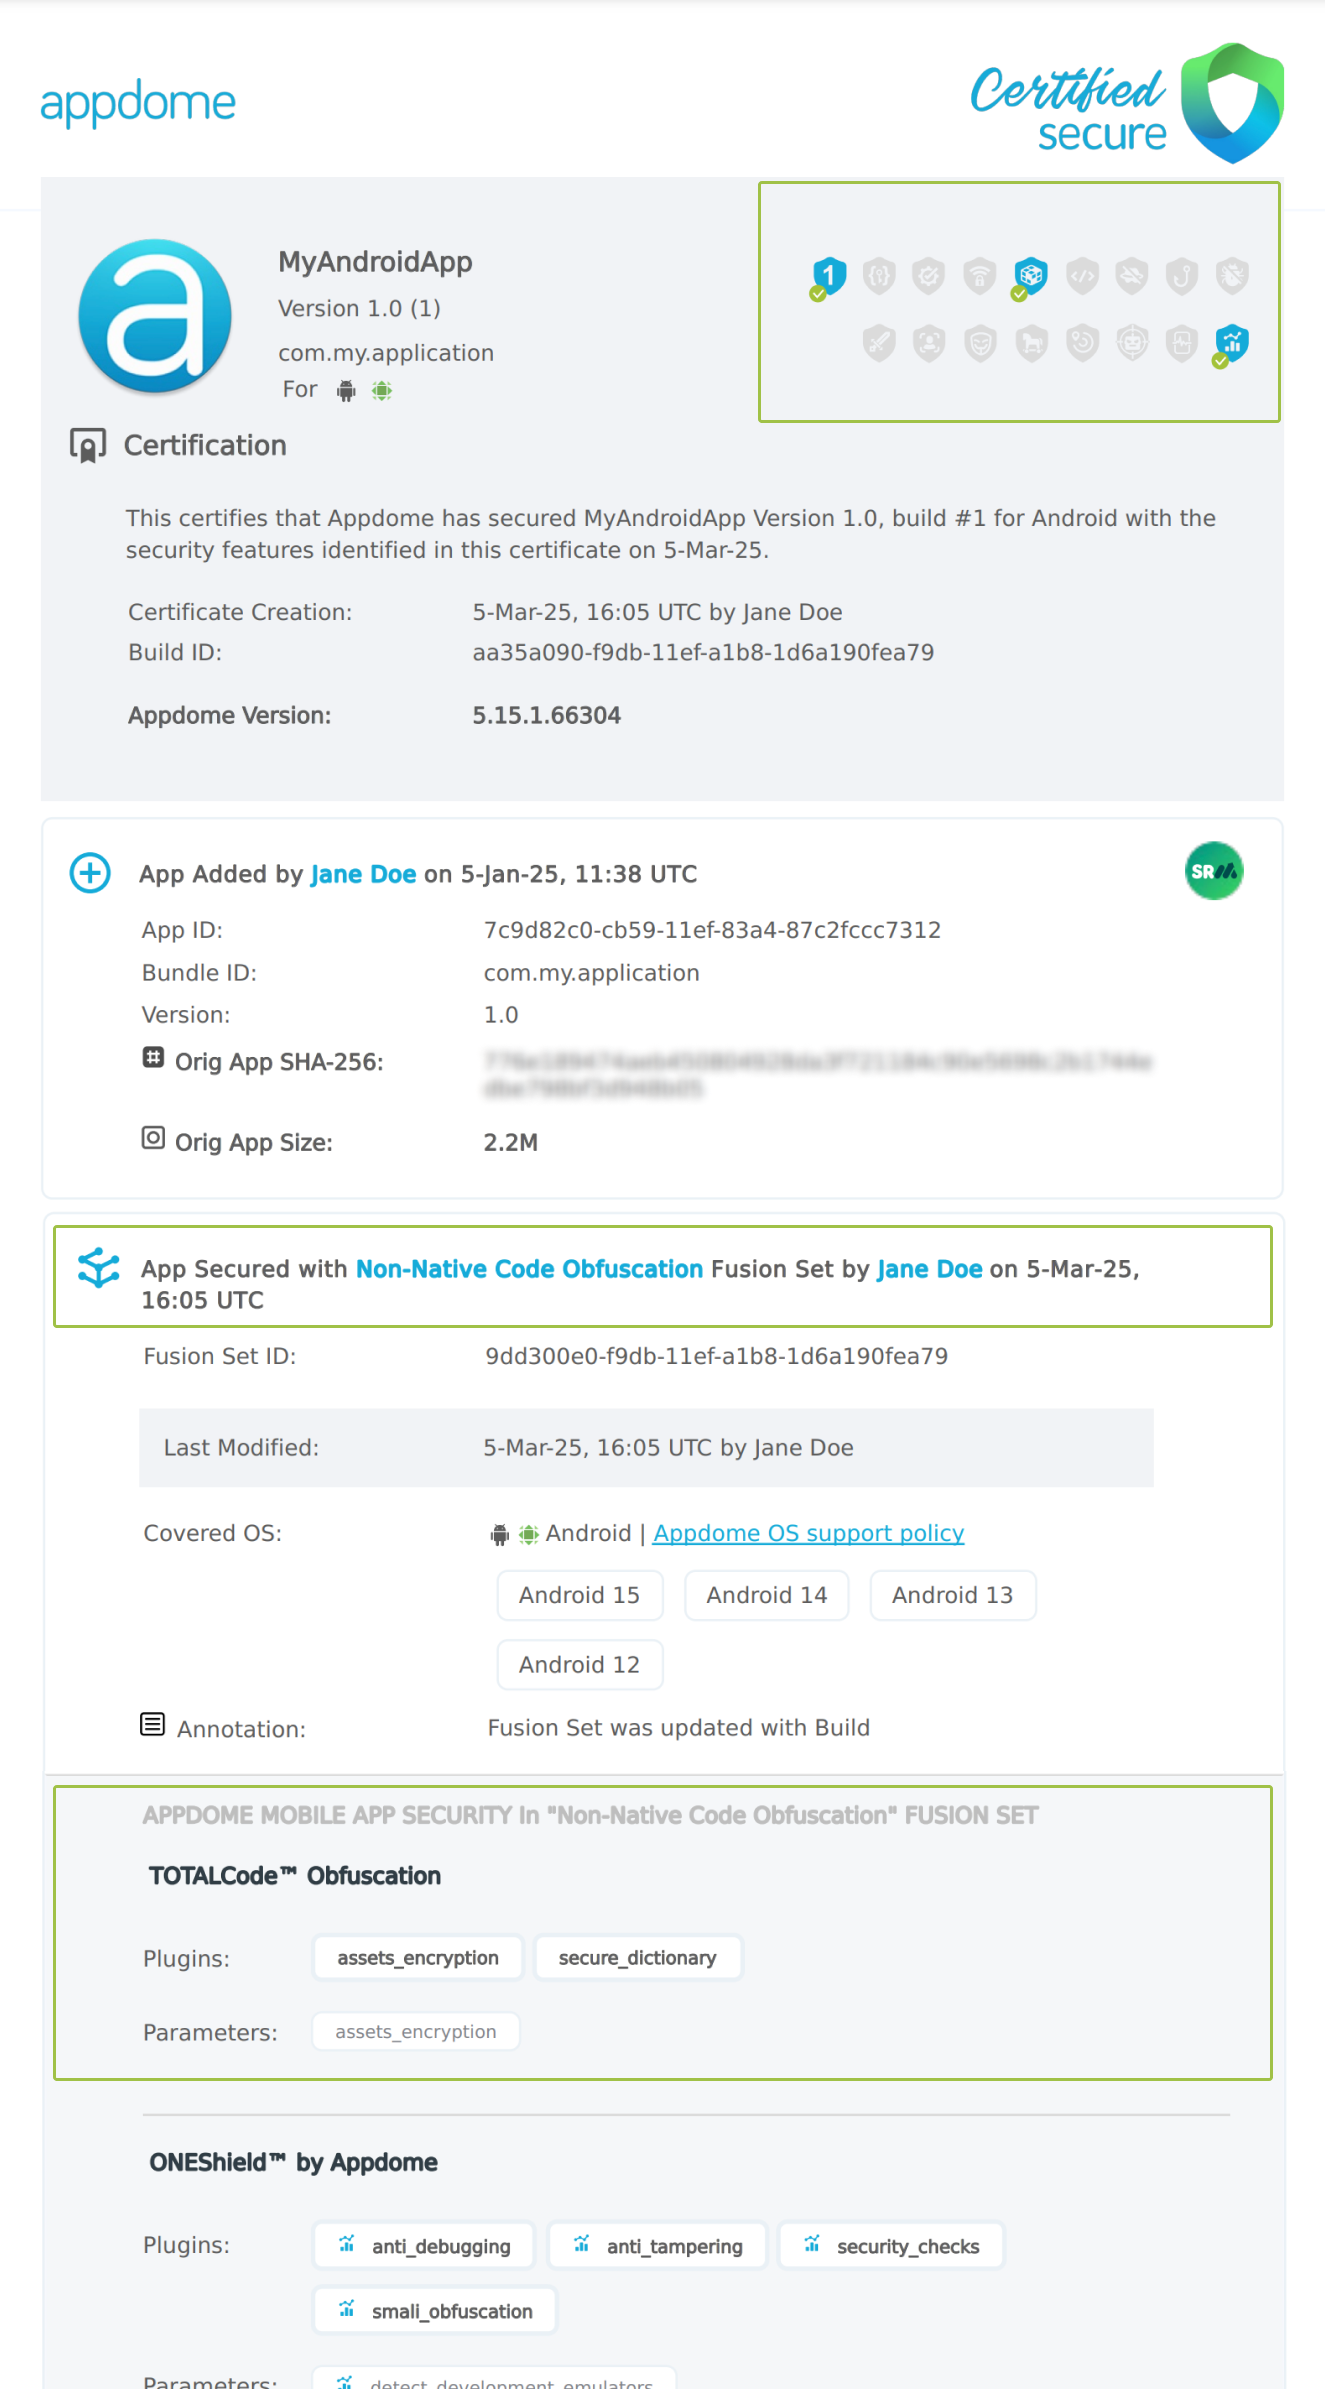Click the greyed fishing hook shield icon

pyautogui.click(x=1182, y=275)
